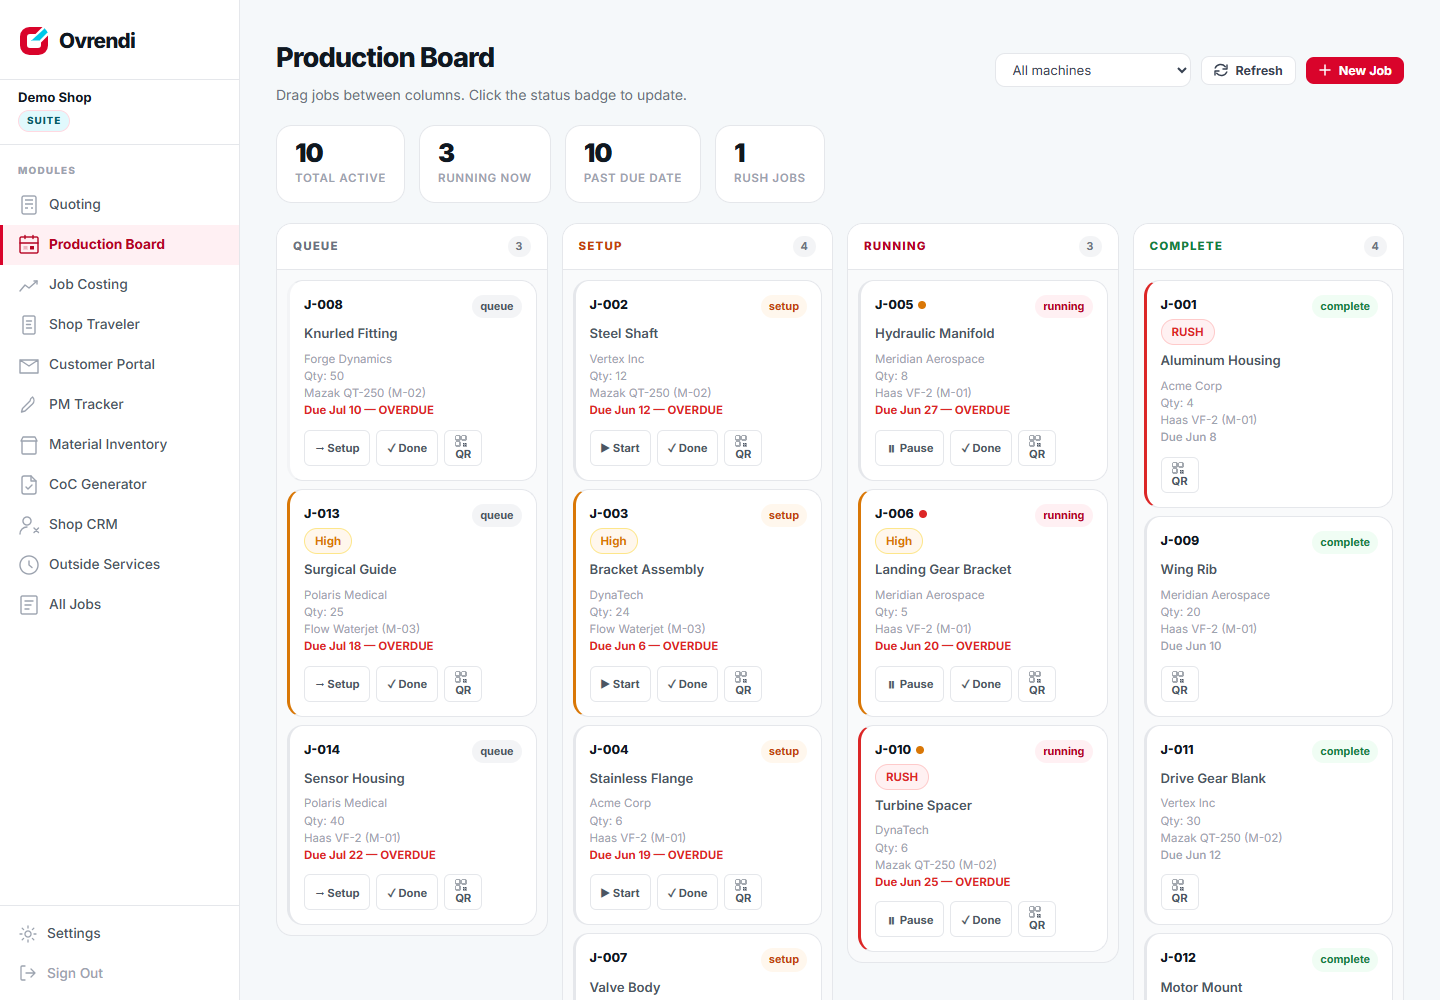Open the Production Board module

120,245
